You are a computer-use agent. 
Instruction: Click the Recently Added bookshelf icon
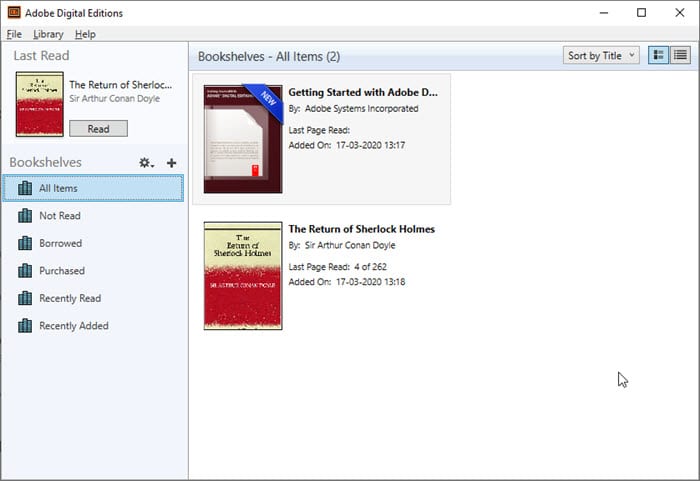pyautogui.click(x=25, y=326)
